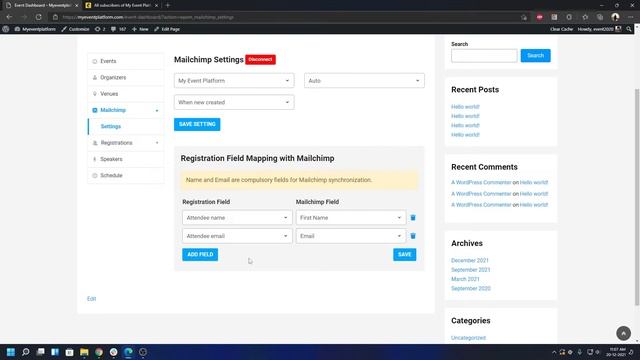Image resolution: width=640 pixels, height=360 pixels.
Task: Click the browser address bar
Action: tap(286, 17)
